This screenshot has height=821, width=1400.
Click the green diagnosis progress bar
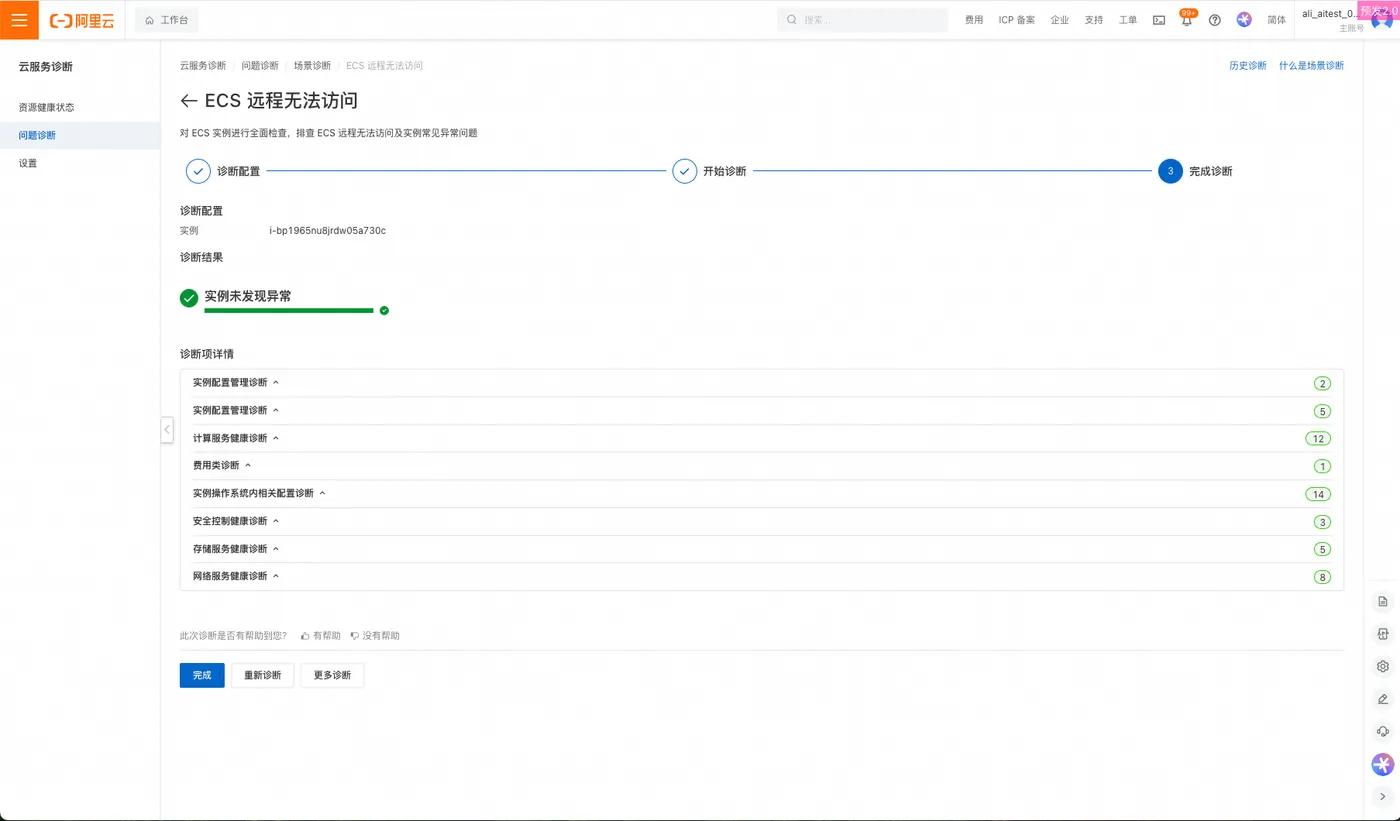point(289,311)
